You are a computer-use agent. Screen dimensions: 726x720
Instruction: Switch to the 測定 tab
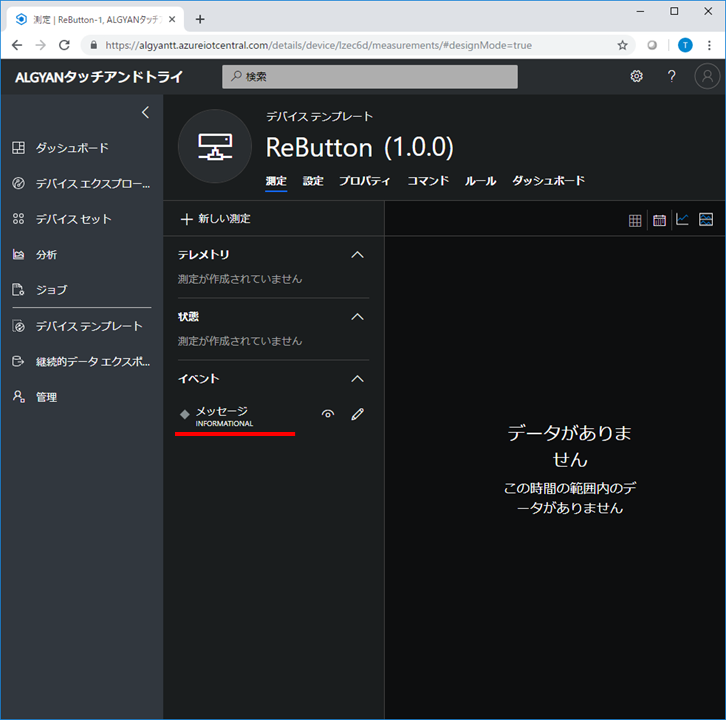pyautogui.click(x=276, y=181)
